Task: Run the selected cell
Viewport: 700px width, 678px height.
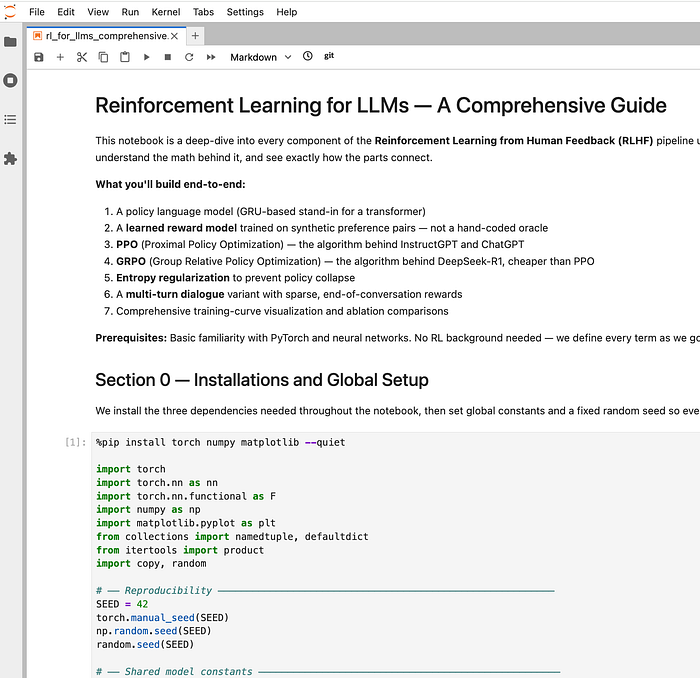Action: 146,57
